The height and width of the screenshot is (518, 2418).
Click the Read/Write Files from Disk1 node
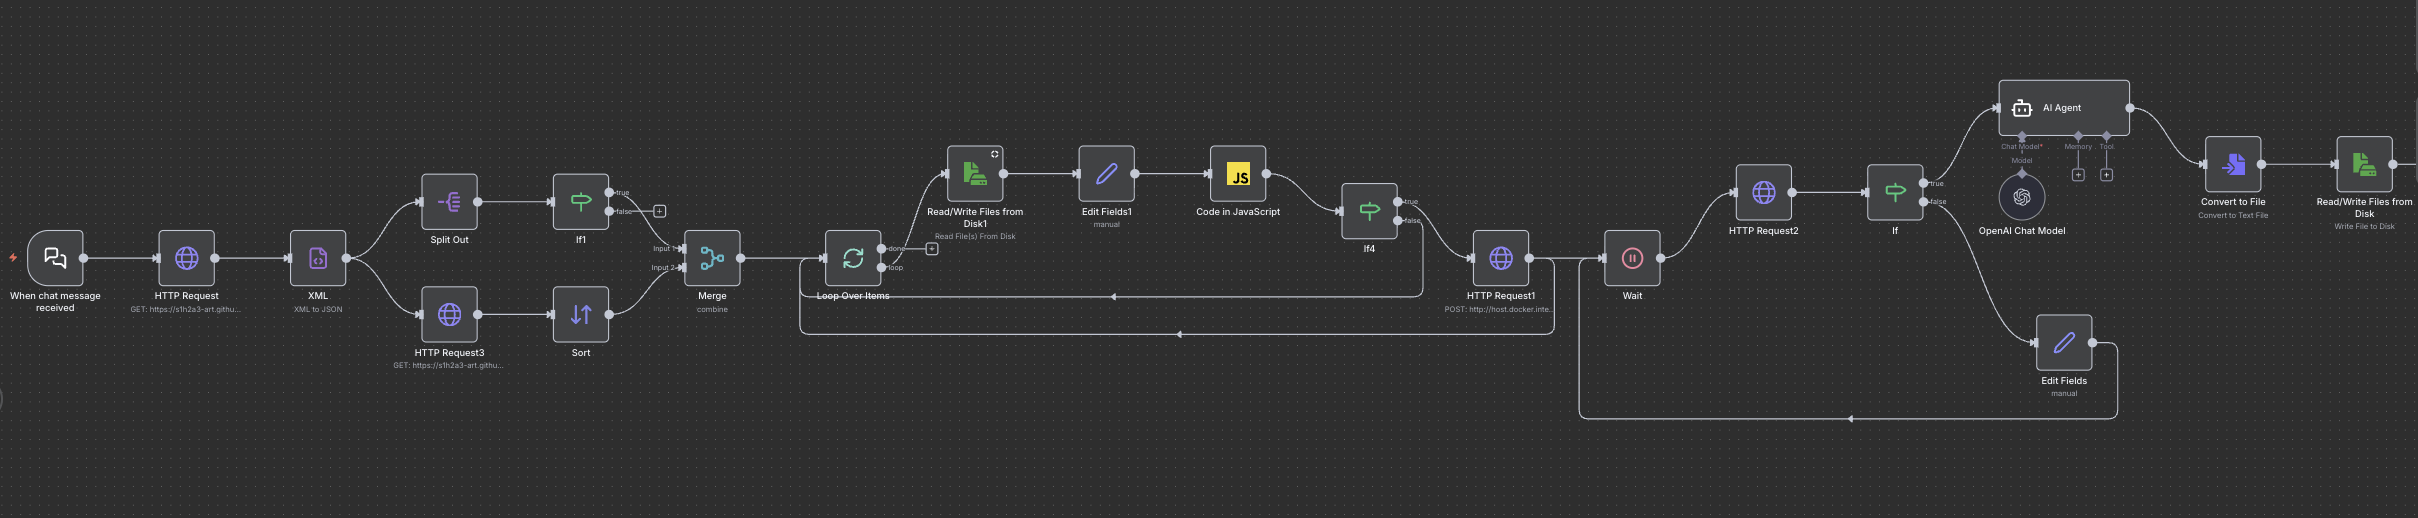(x=975, y=174)
